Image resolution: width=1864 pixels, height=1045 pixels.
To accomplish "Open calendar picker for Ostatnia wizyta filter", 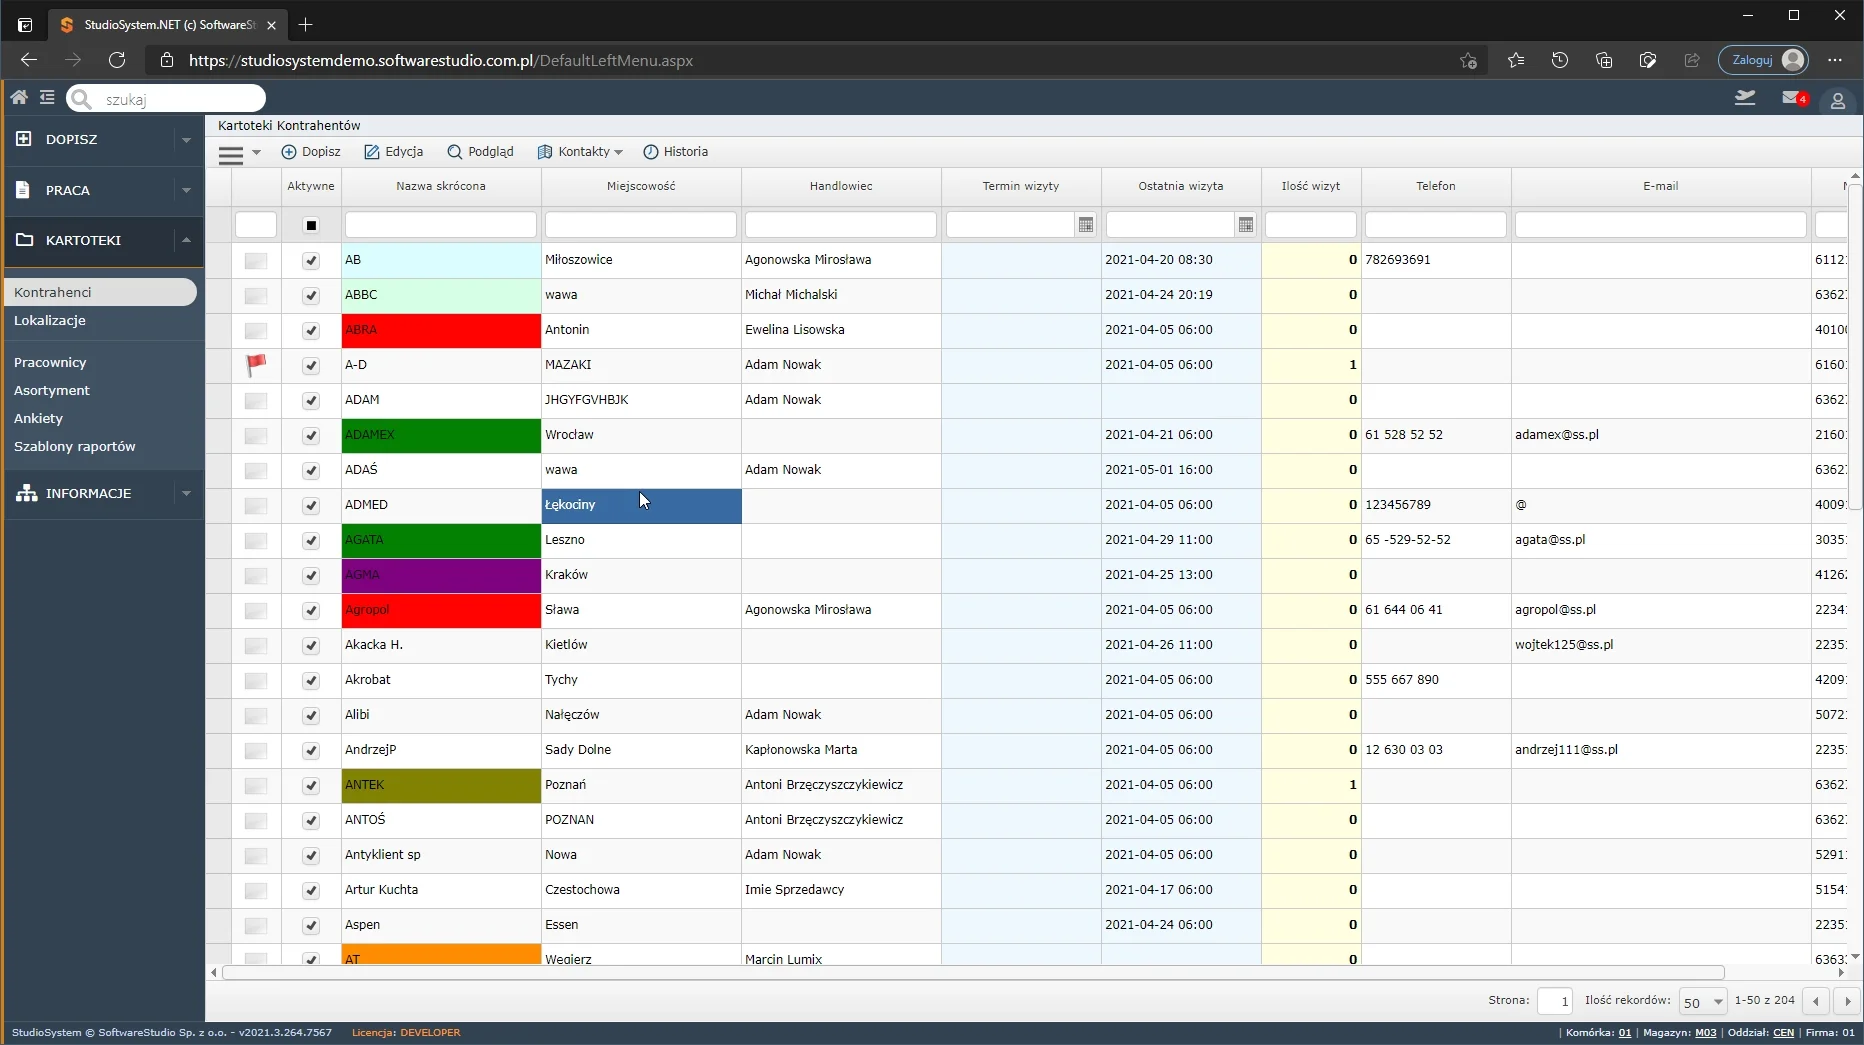I will pos(1245,225).
